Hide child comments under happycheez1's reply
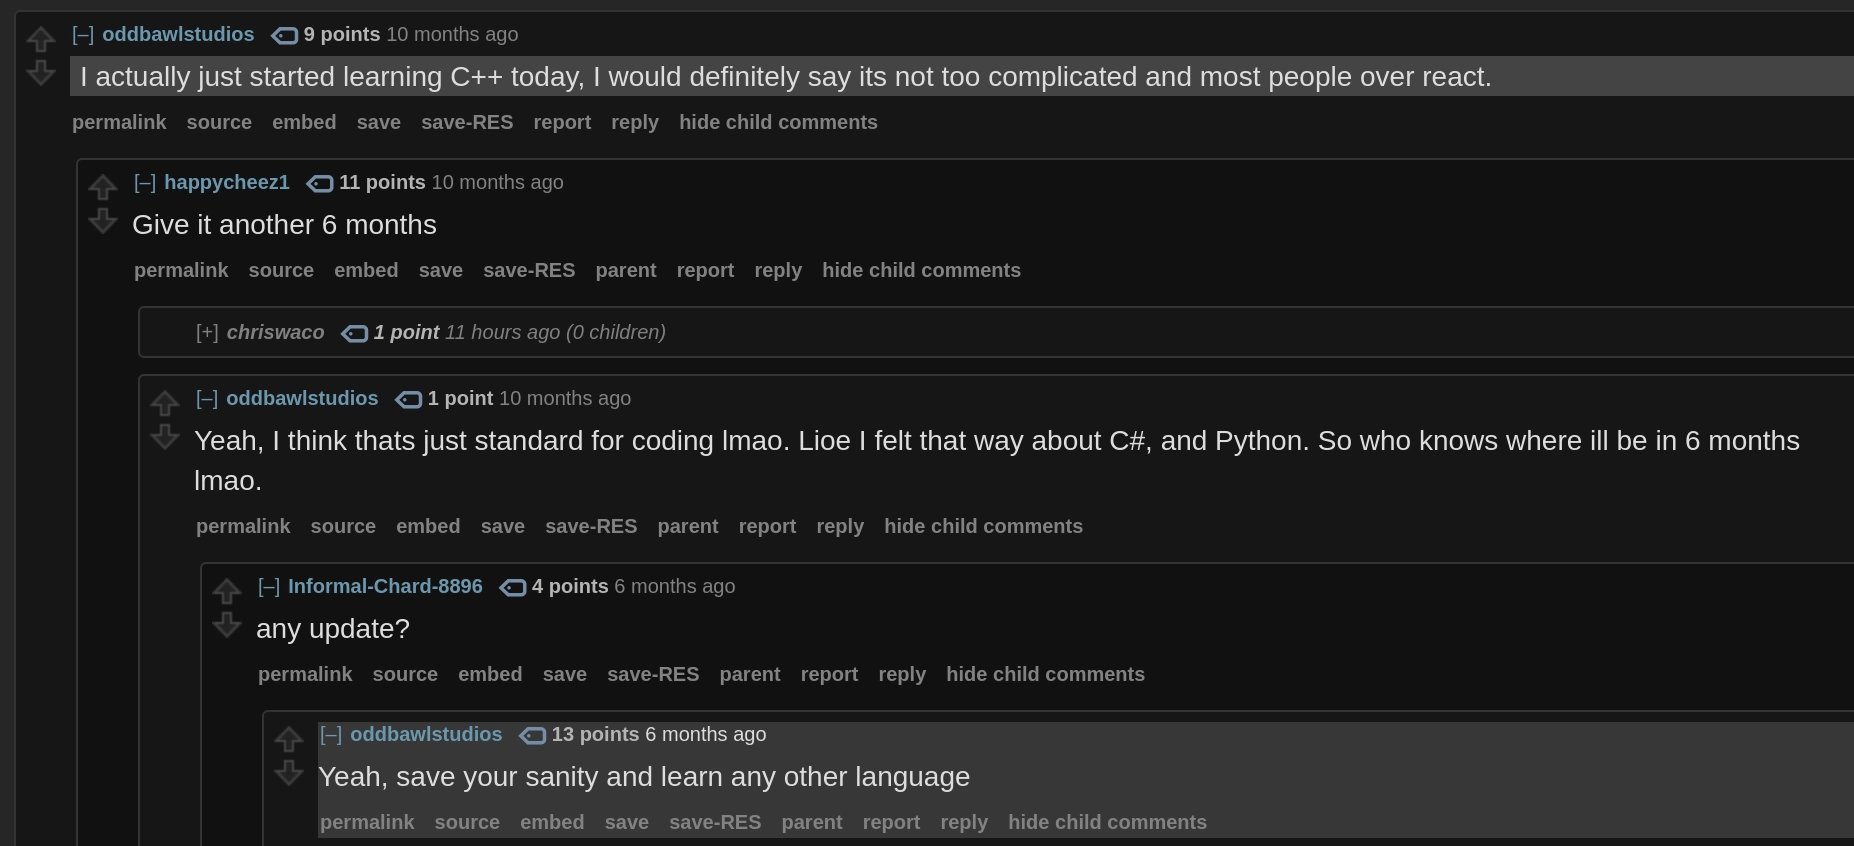The height and width of the screenshot is (846, 1854). coord(921,270)
